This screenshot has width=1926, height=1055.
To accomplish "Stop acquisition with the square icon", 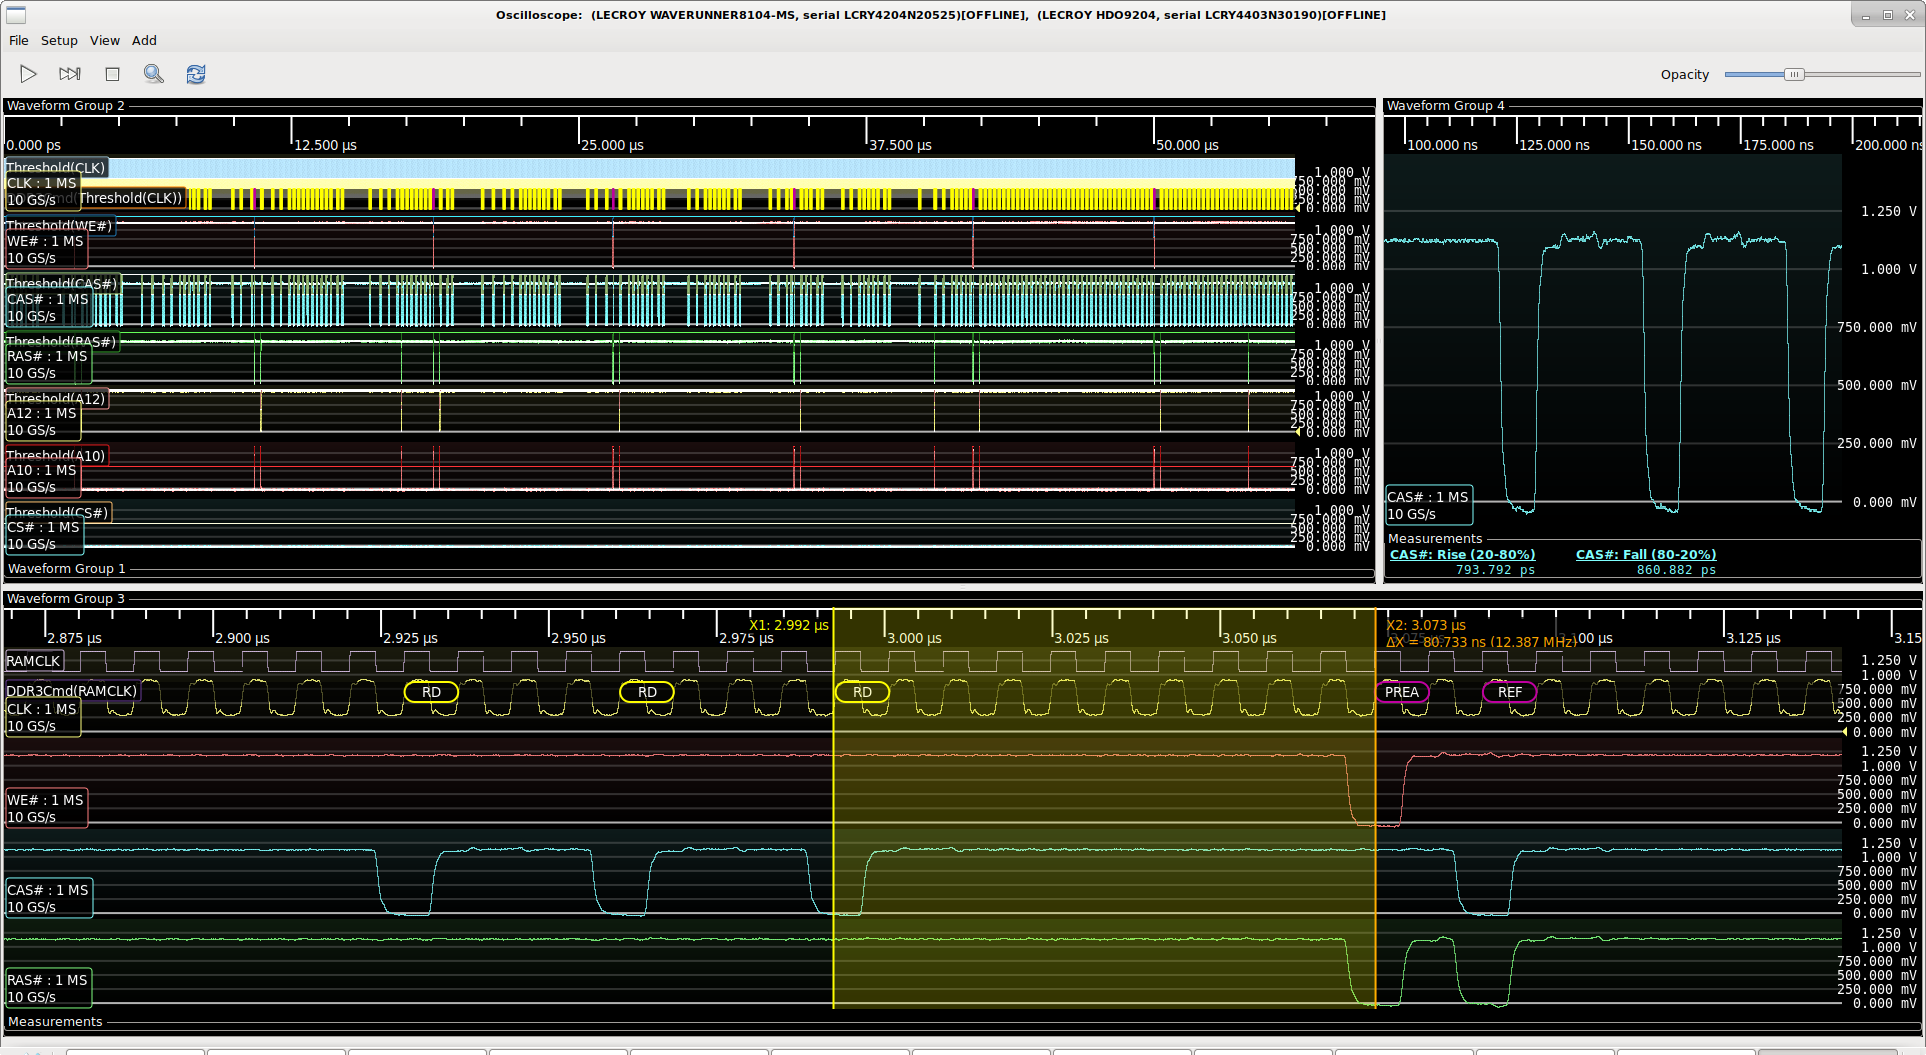I will pos(112,74).
